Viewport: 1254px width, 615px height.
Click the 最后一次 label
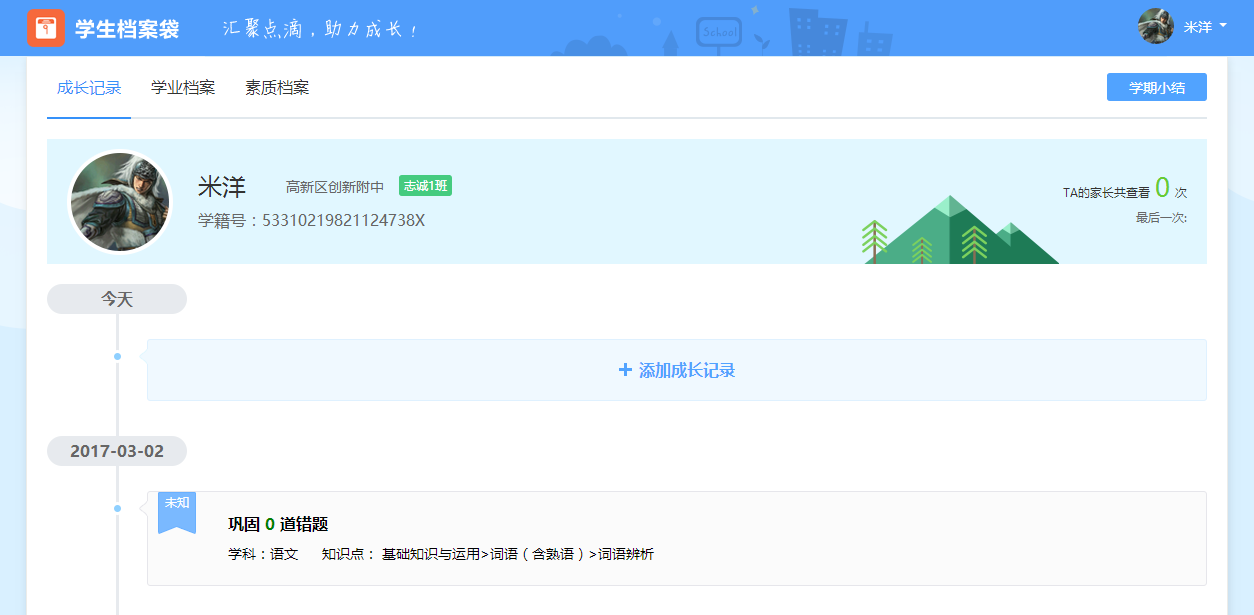pyautogui.click(x=1161, y=217)
